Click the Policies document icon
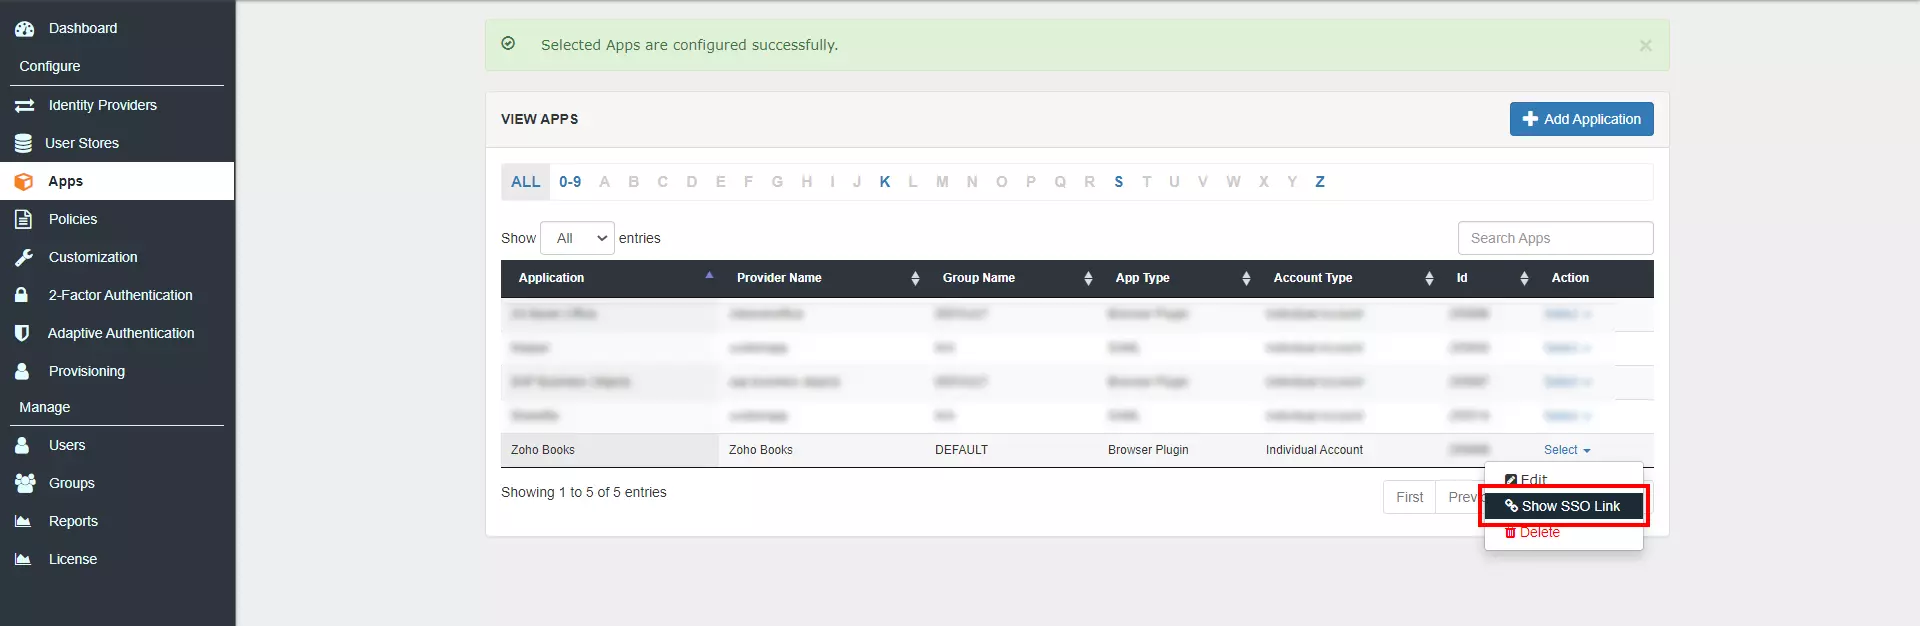The image size is (1920, 626). [x=23, y=219]
